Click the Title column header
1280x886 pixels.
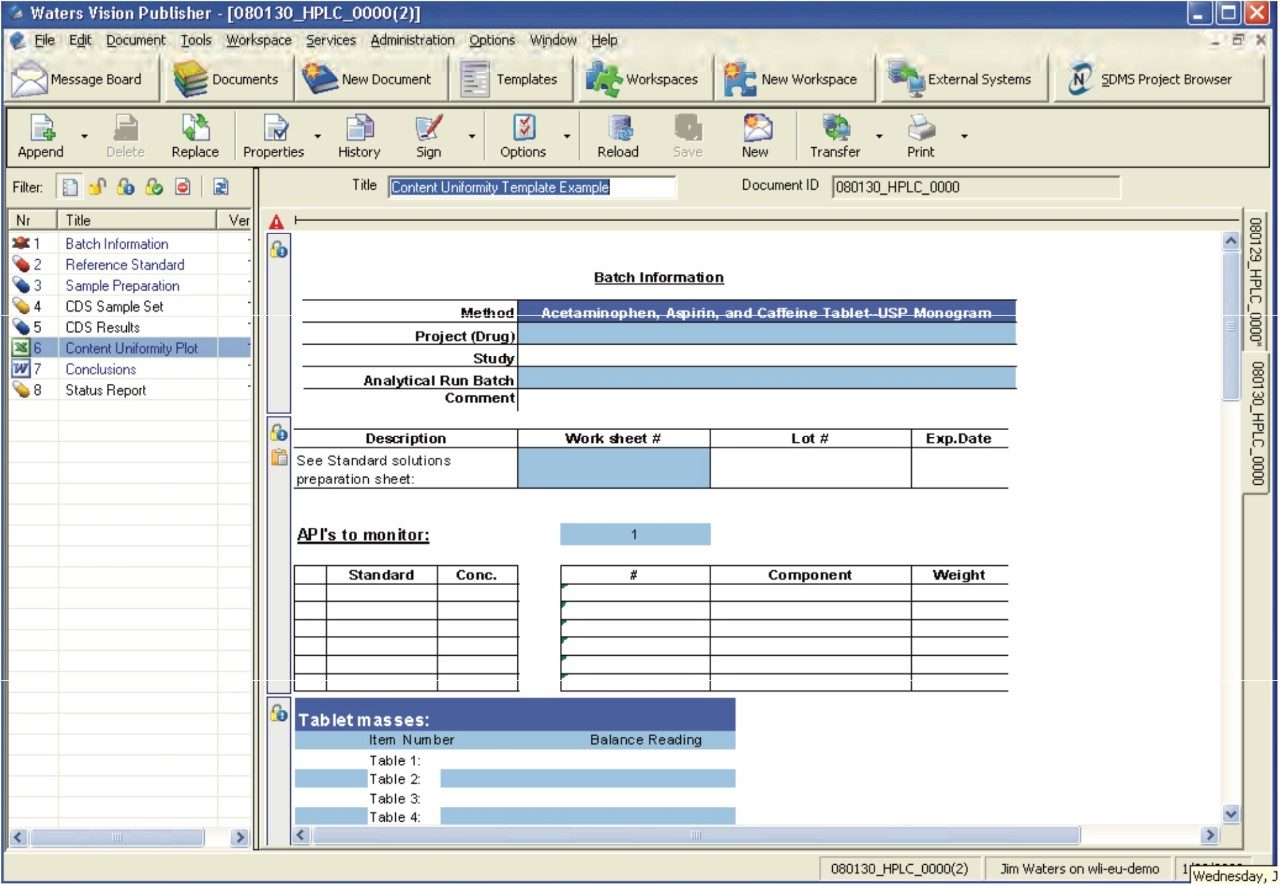click(x=138, y=220)
